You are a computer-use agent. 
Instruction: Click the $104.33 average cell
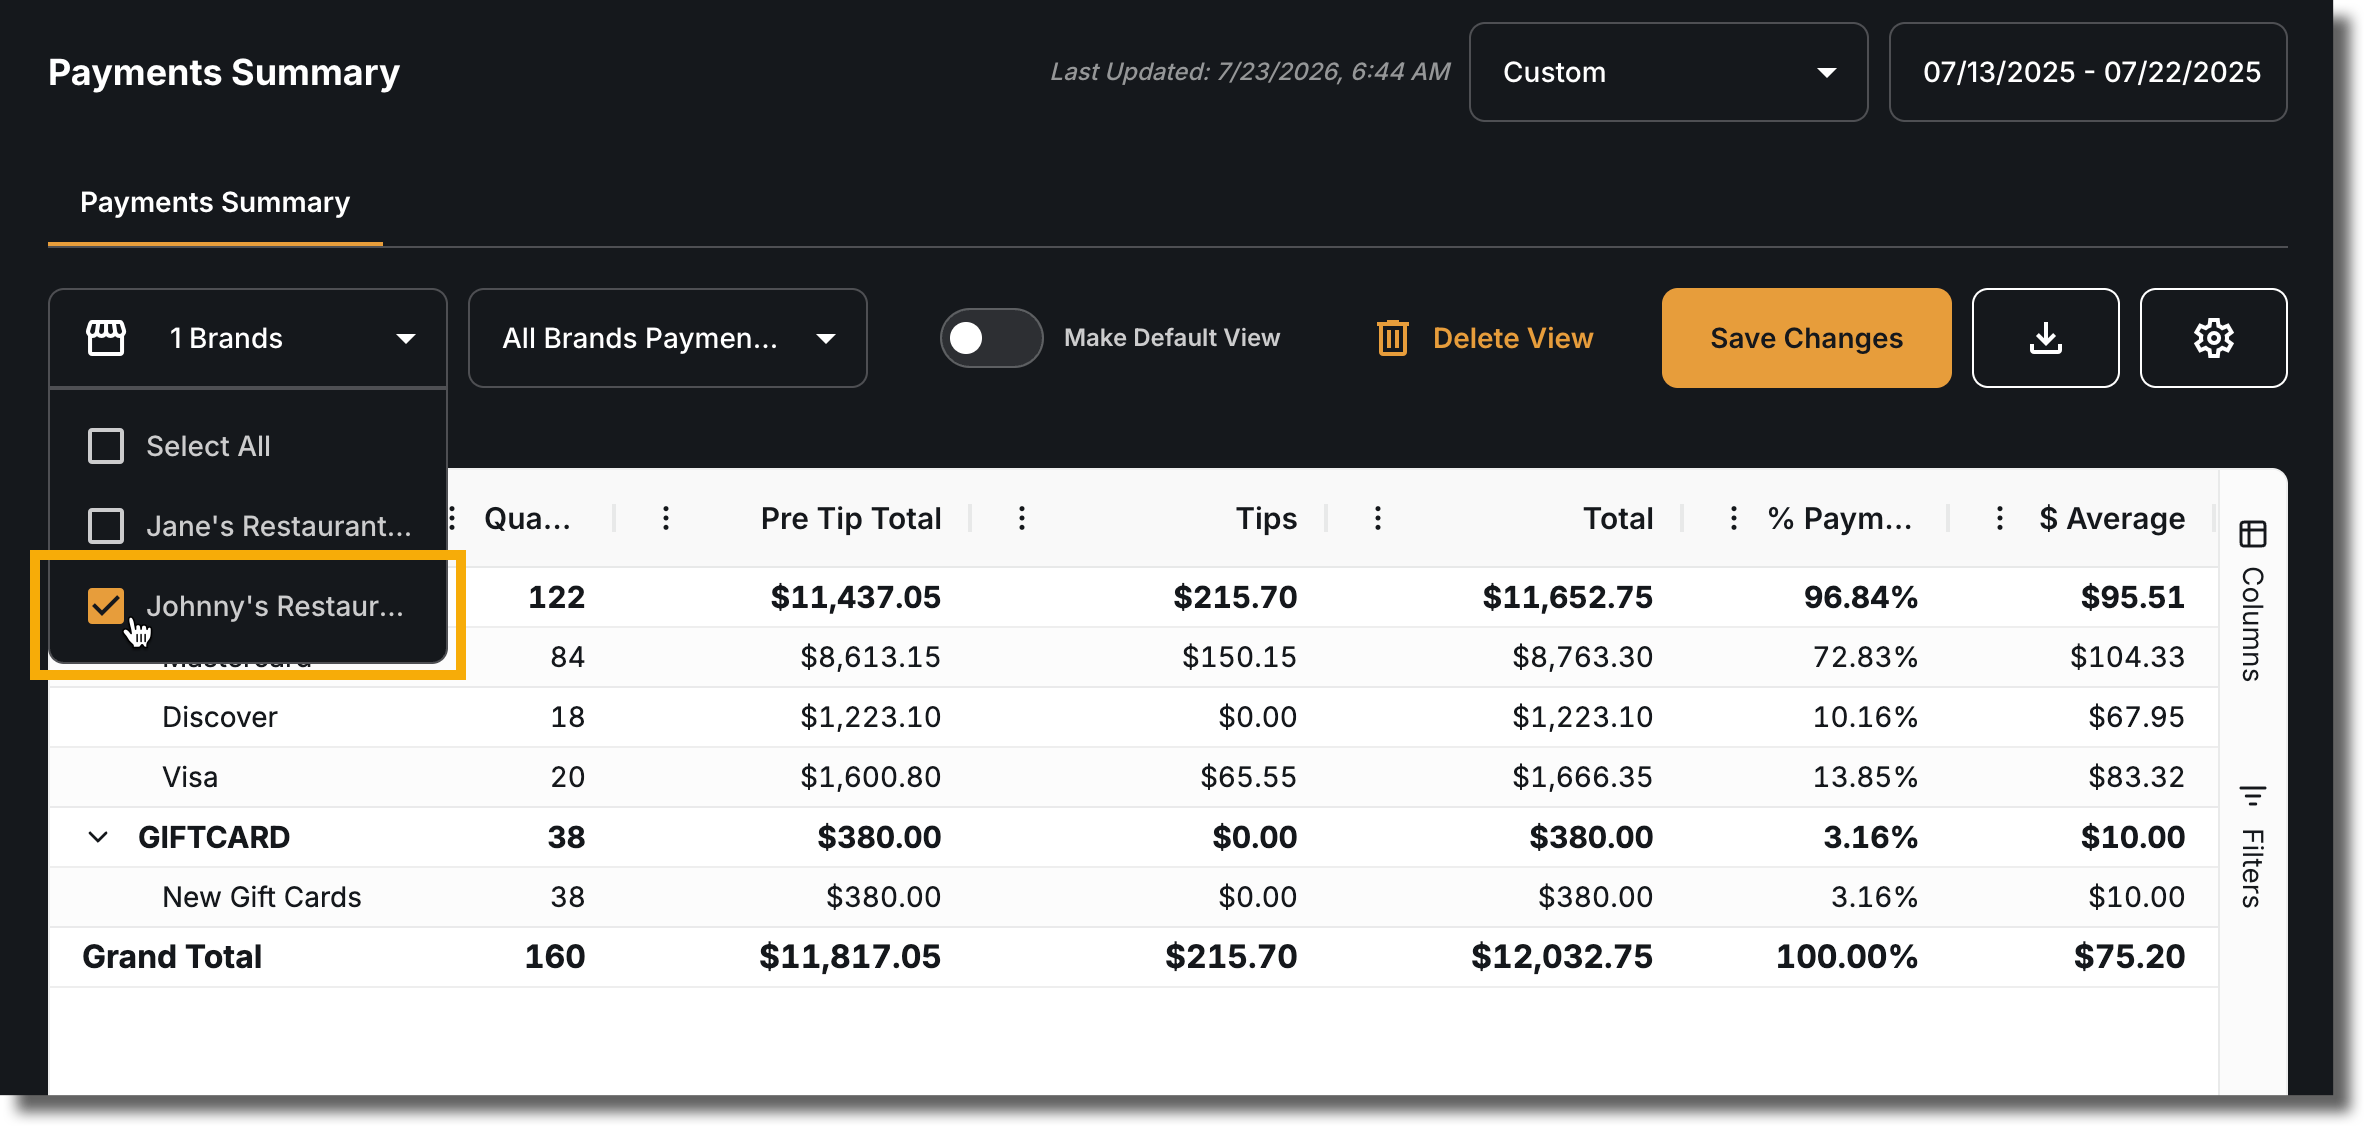click(2128, 657)
